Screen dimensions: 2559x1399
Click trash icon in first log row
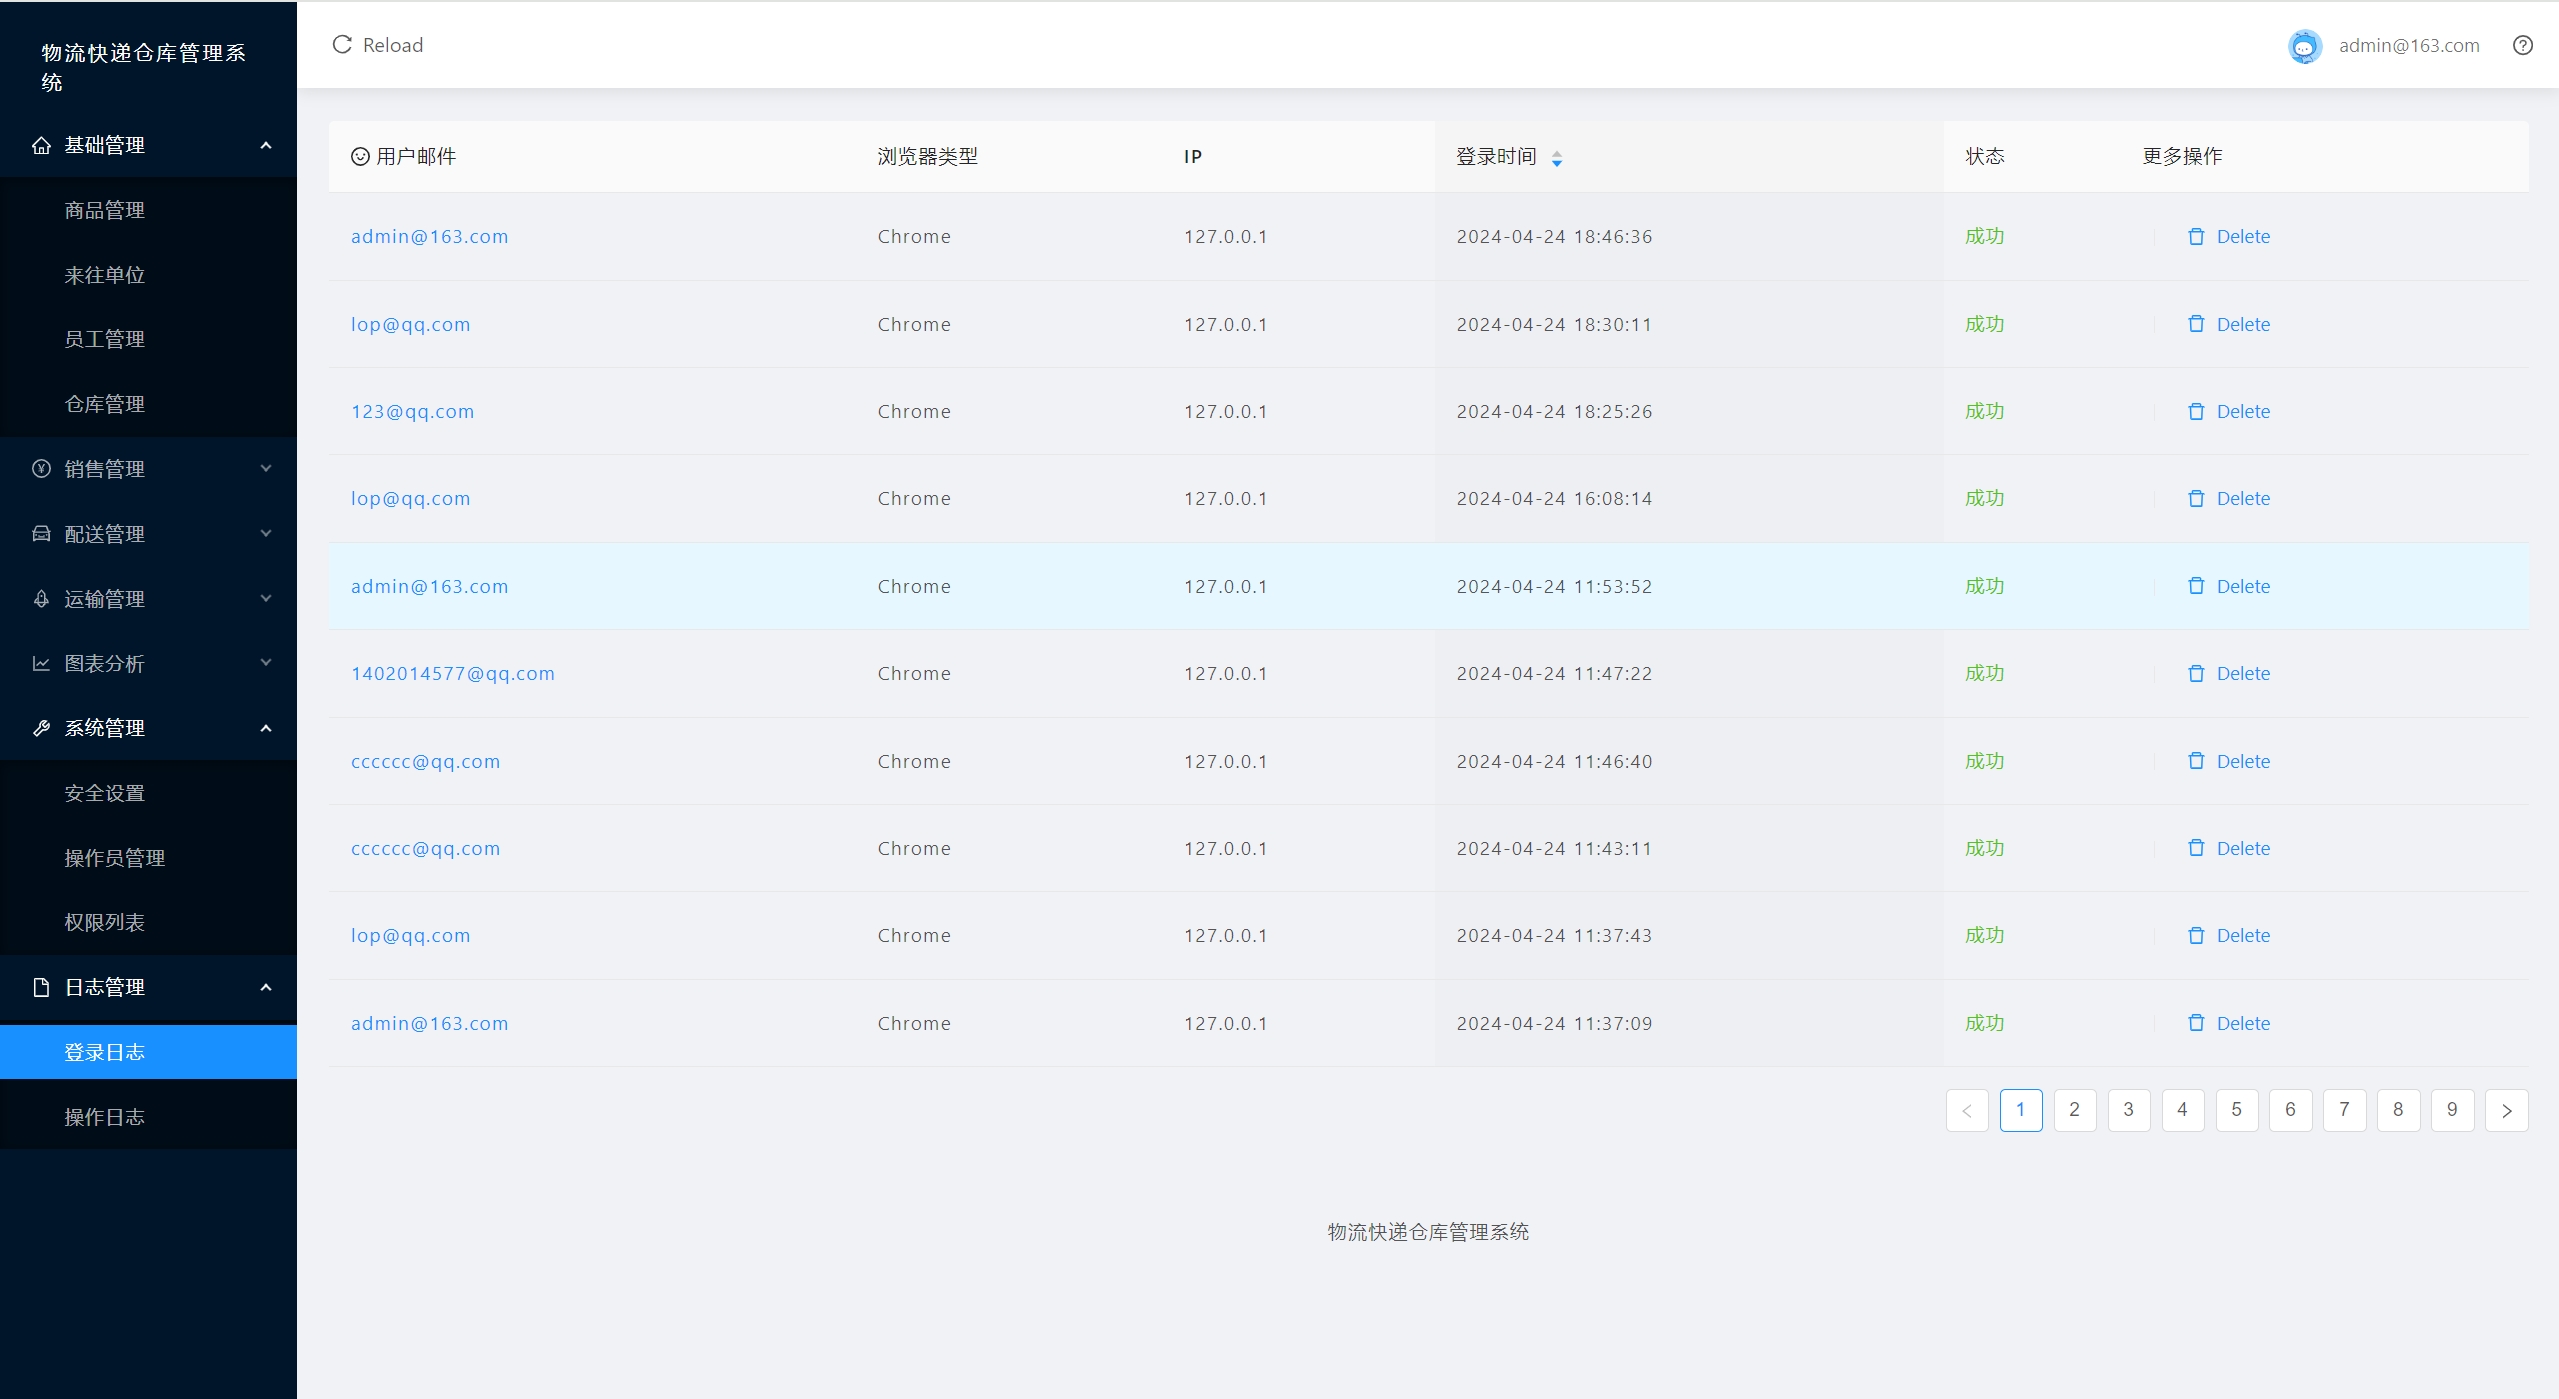click(x=2195, y=237)
